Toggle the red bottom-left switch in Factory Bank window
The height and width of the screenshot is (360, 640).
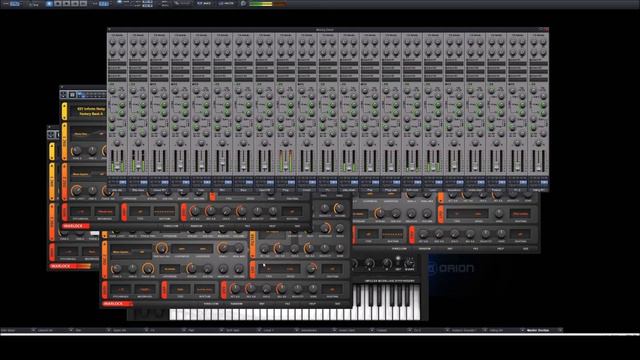(64, 212)
